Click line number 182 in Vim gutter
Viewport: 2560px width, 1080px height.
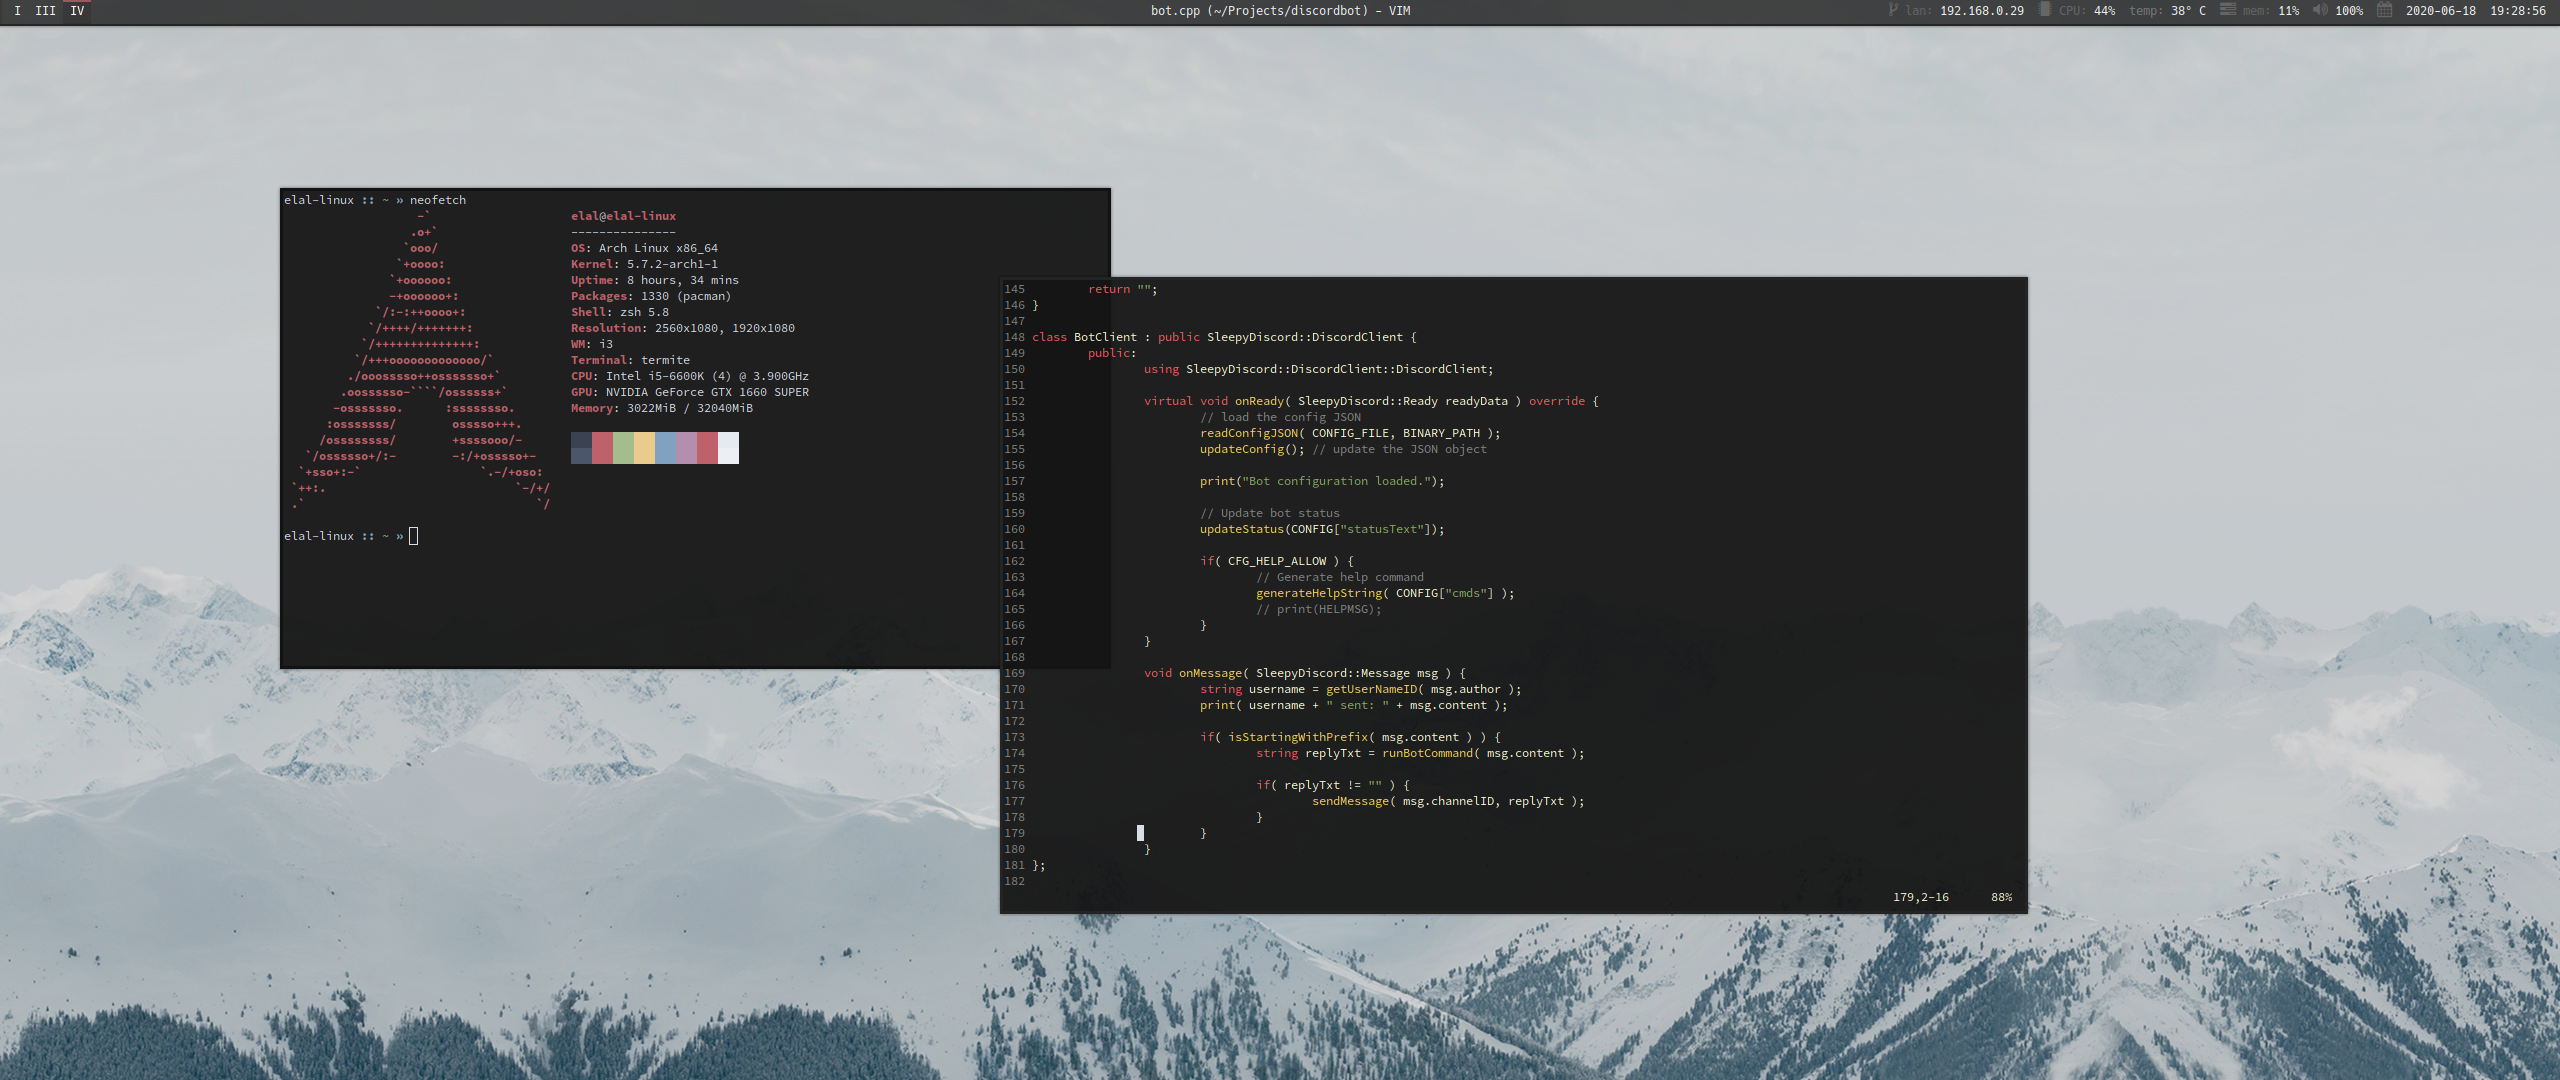[x=1014, y=881]
